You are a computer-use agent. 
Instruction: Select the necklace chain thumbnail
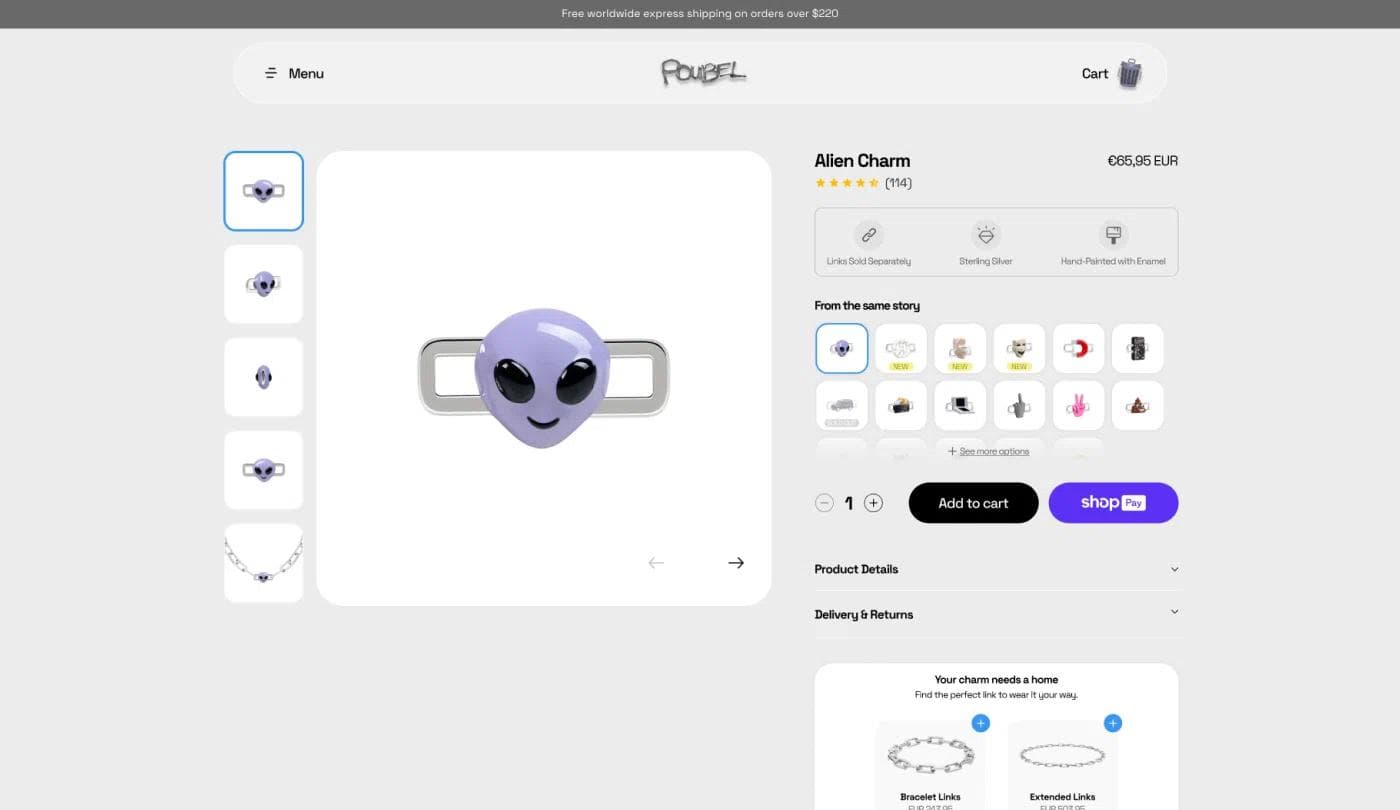(263, 562)
